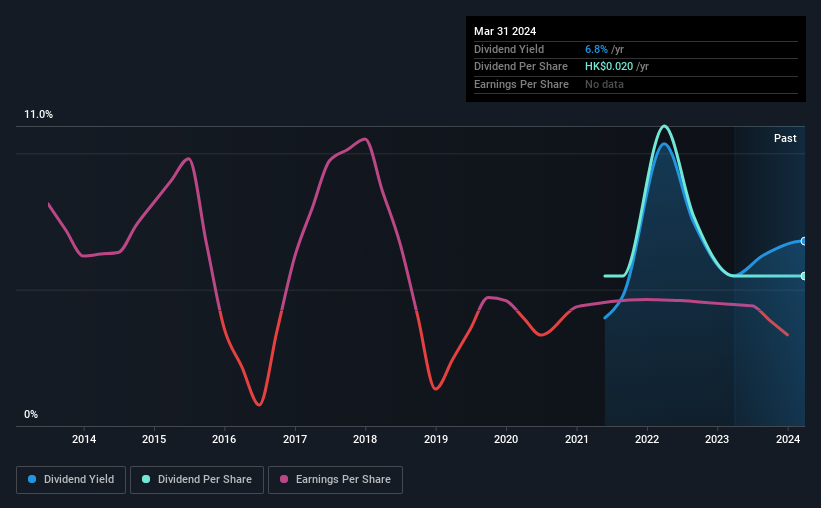The width and height of the screenshot is (821, 508).
Task: Click the blue Dividend Yield endpoint marker
Action: coord(803,241)
